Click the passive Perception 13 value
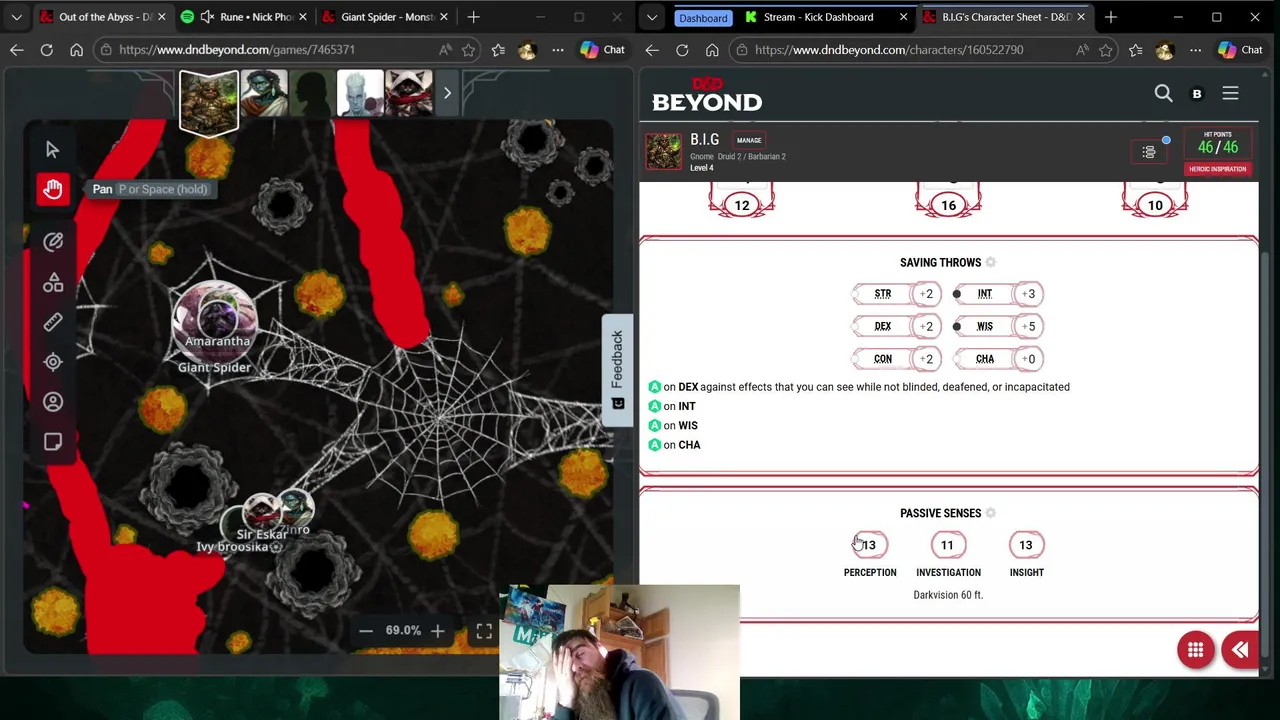This screenshot has width=1280, height=720. coord(870,545)
